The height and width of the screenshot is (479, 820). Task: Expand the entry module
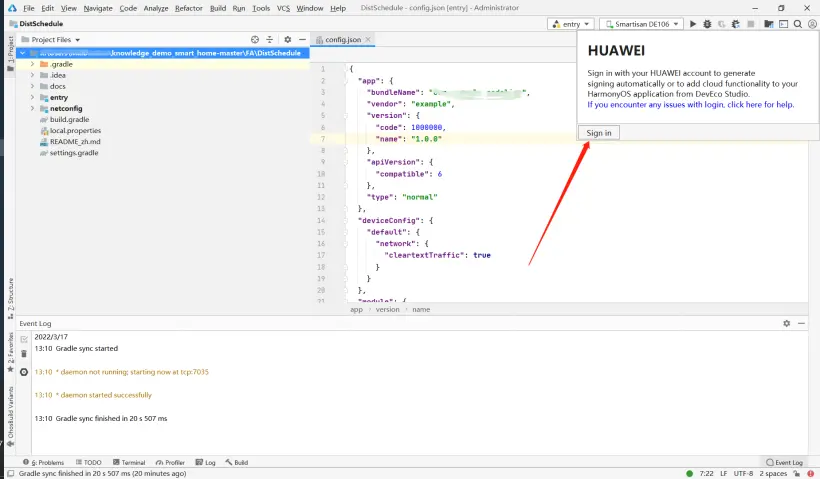tap(32, 97)
